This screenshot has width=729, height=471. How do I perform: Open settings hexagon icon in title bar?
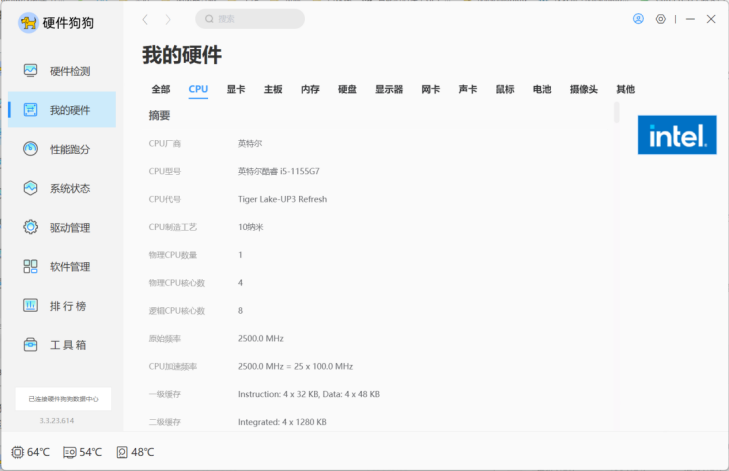pos(661,19)
